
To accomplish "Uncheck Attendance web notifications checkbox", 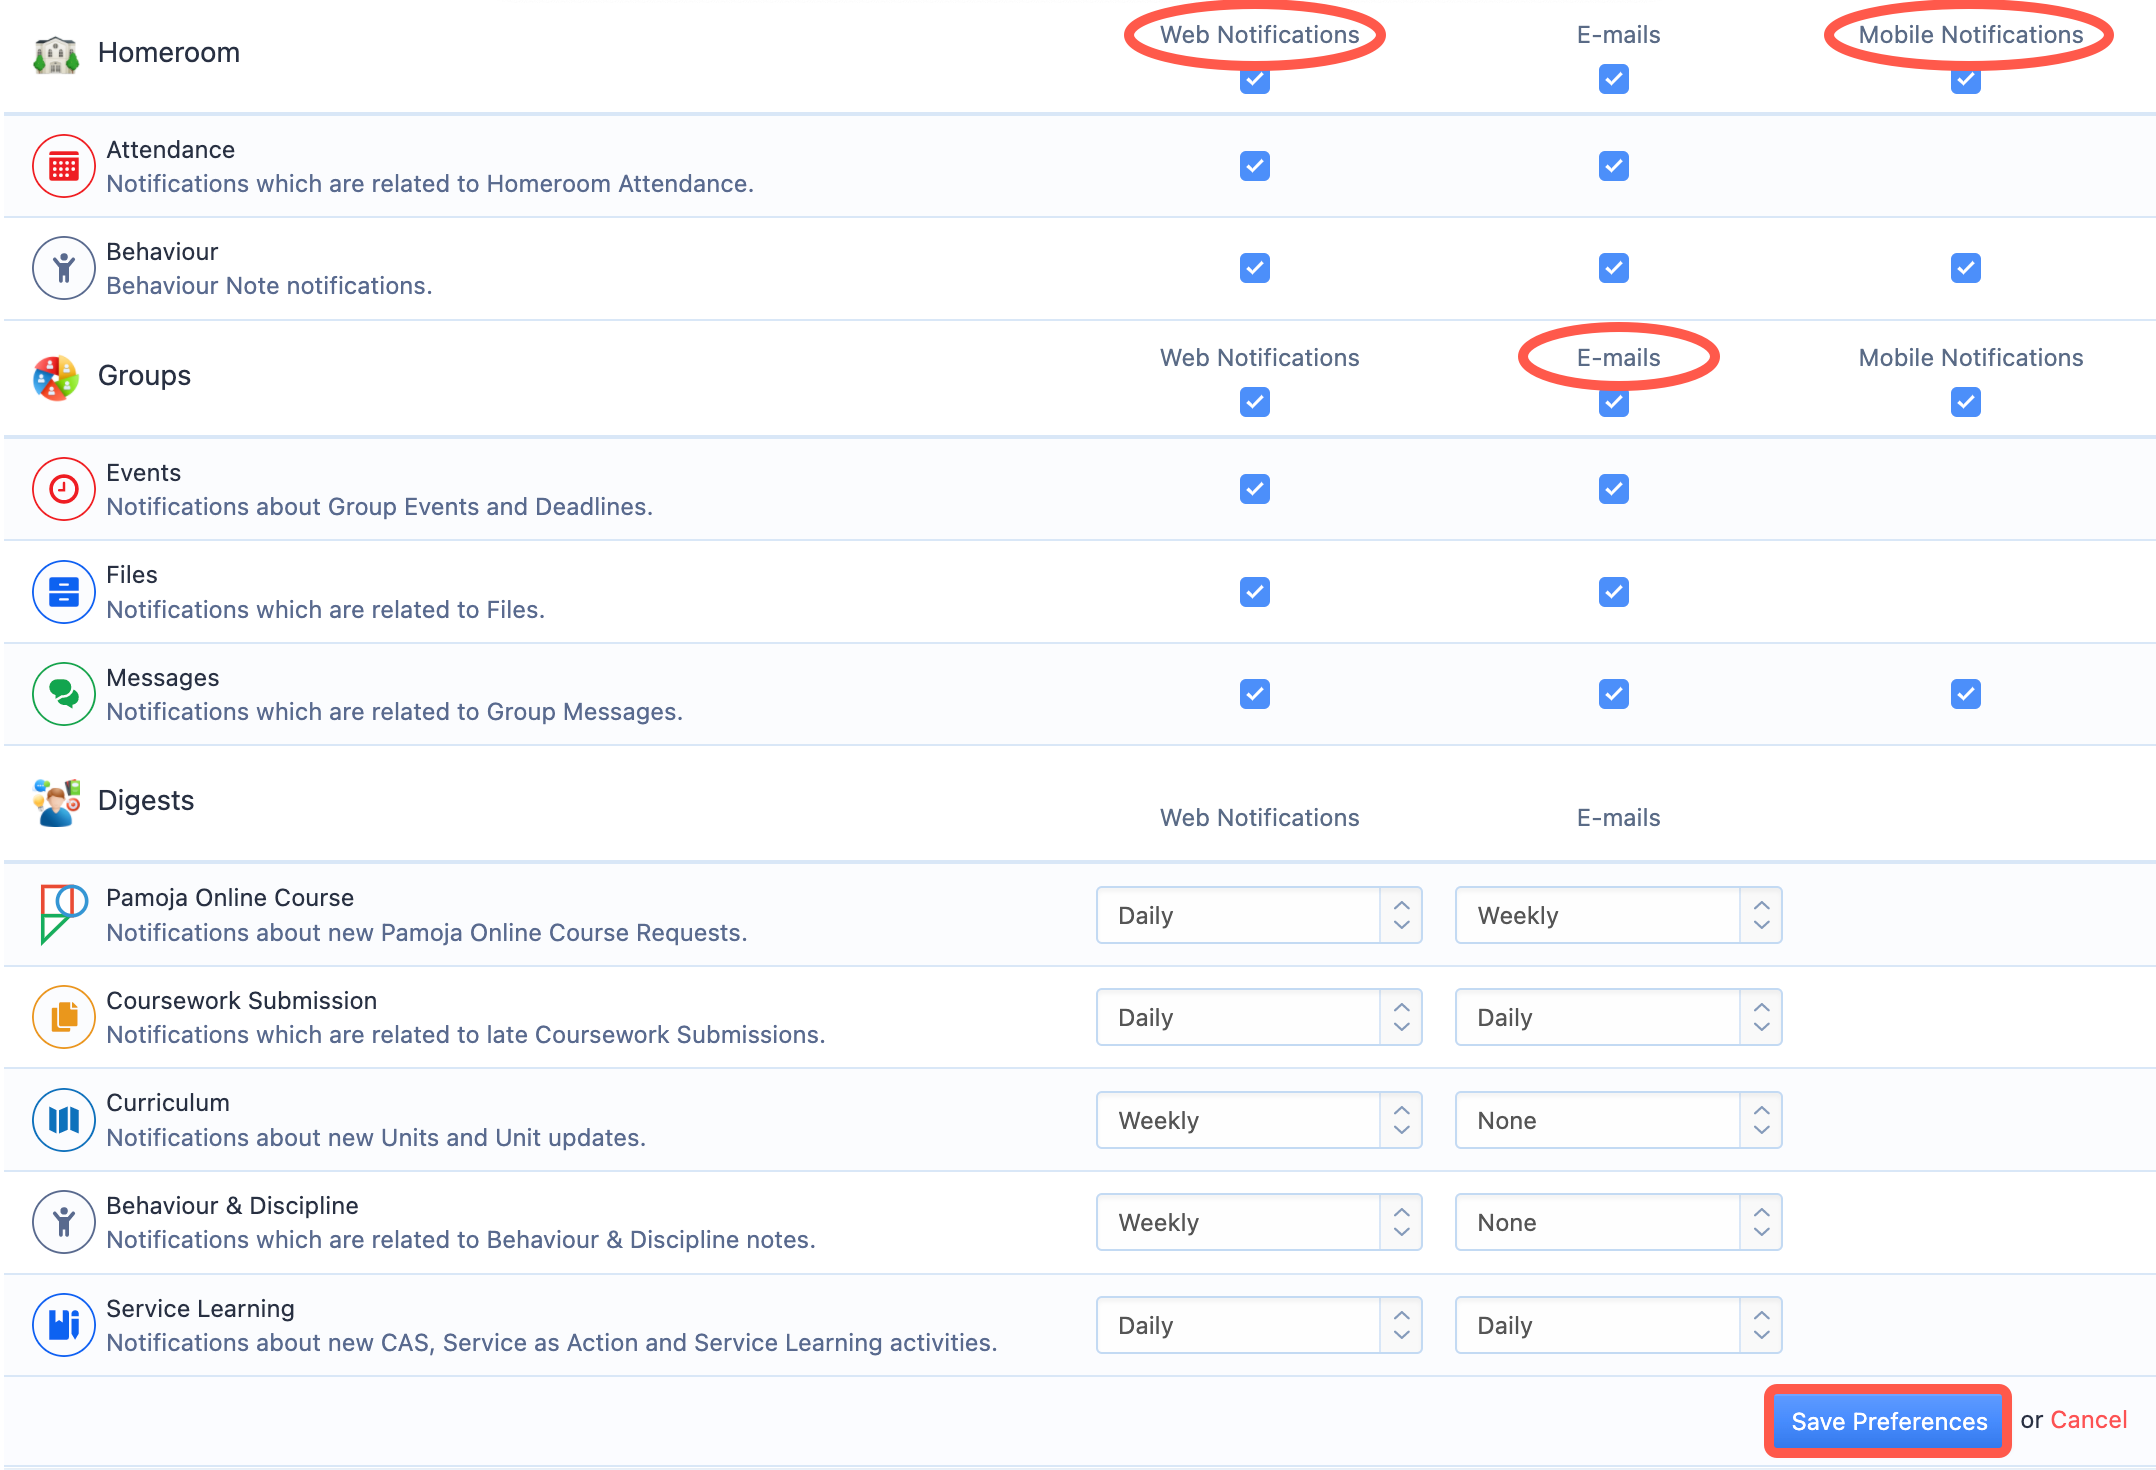I will click(1254, 166).
